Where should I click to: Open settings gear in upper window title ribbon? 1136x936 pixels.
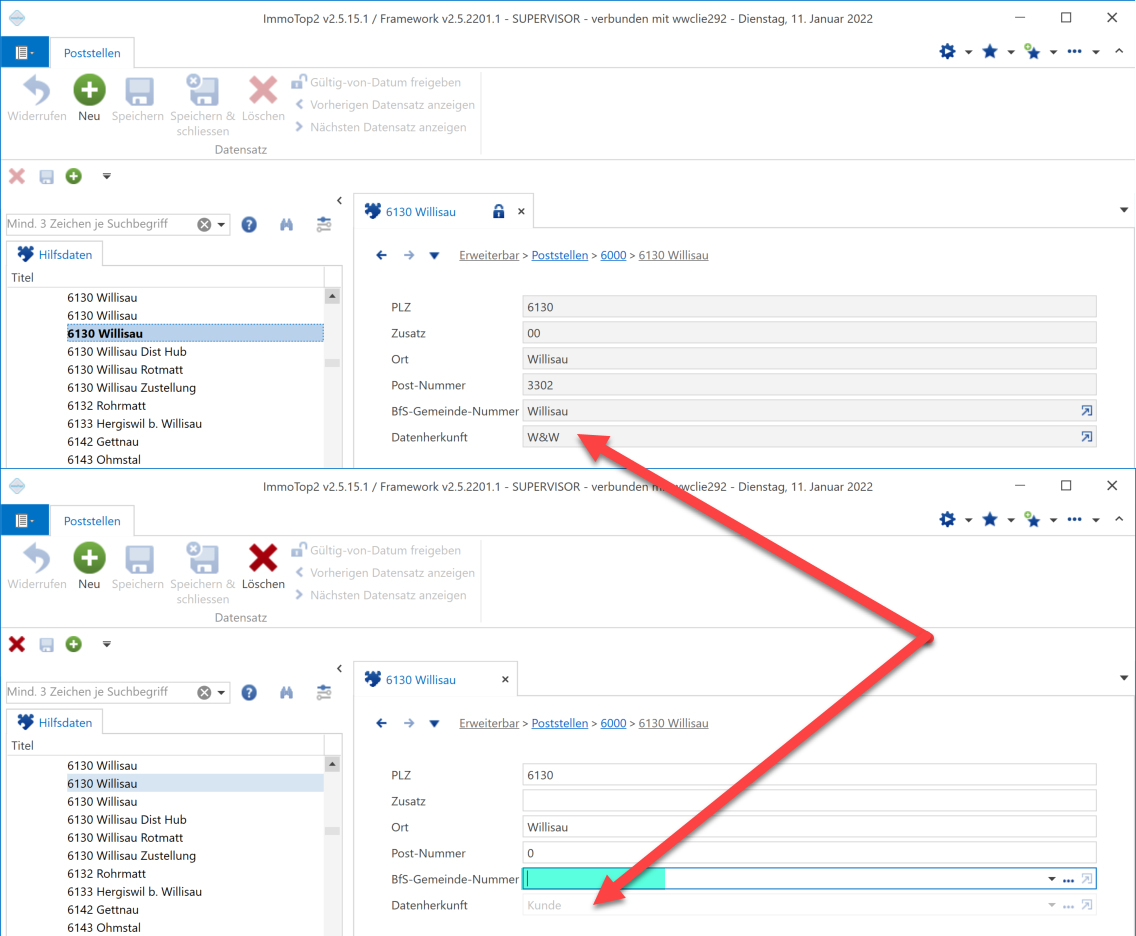point(947,51)
